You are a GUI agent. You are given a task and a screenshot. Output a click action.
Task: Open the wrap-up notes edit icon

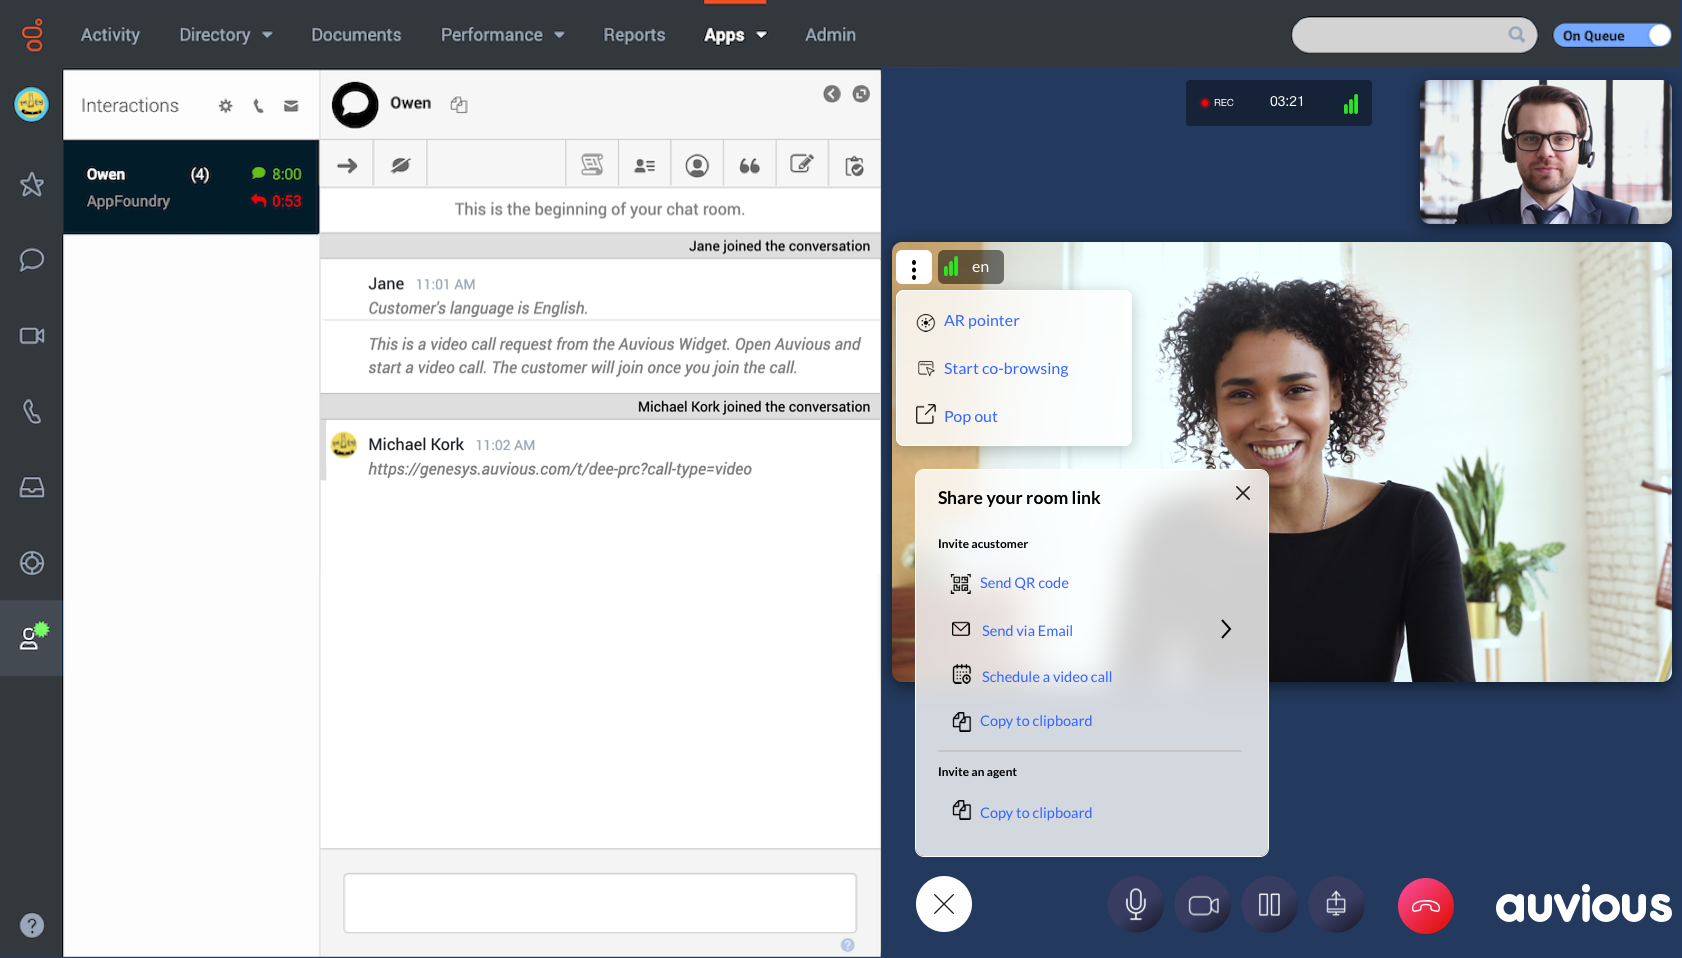pos(802,165)
